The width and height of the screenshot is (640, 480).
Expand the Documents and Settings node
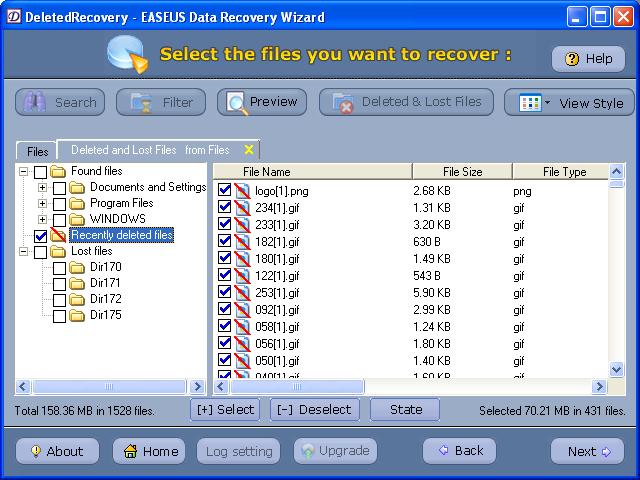click(42, 188)
